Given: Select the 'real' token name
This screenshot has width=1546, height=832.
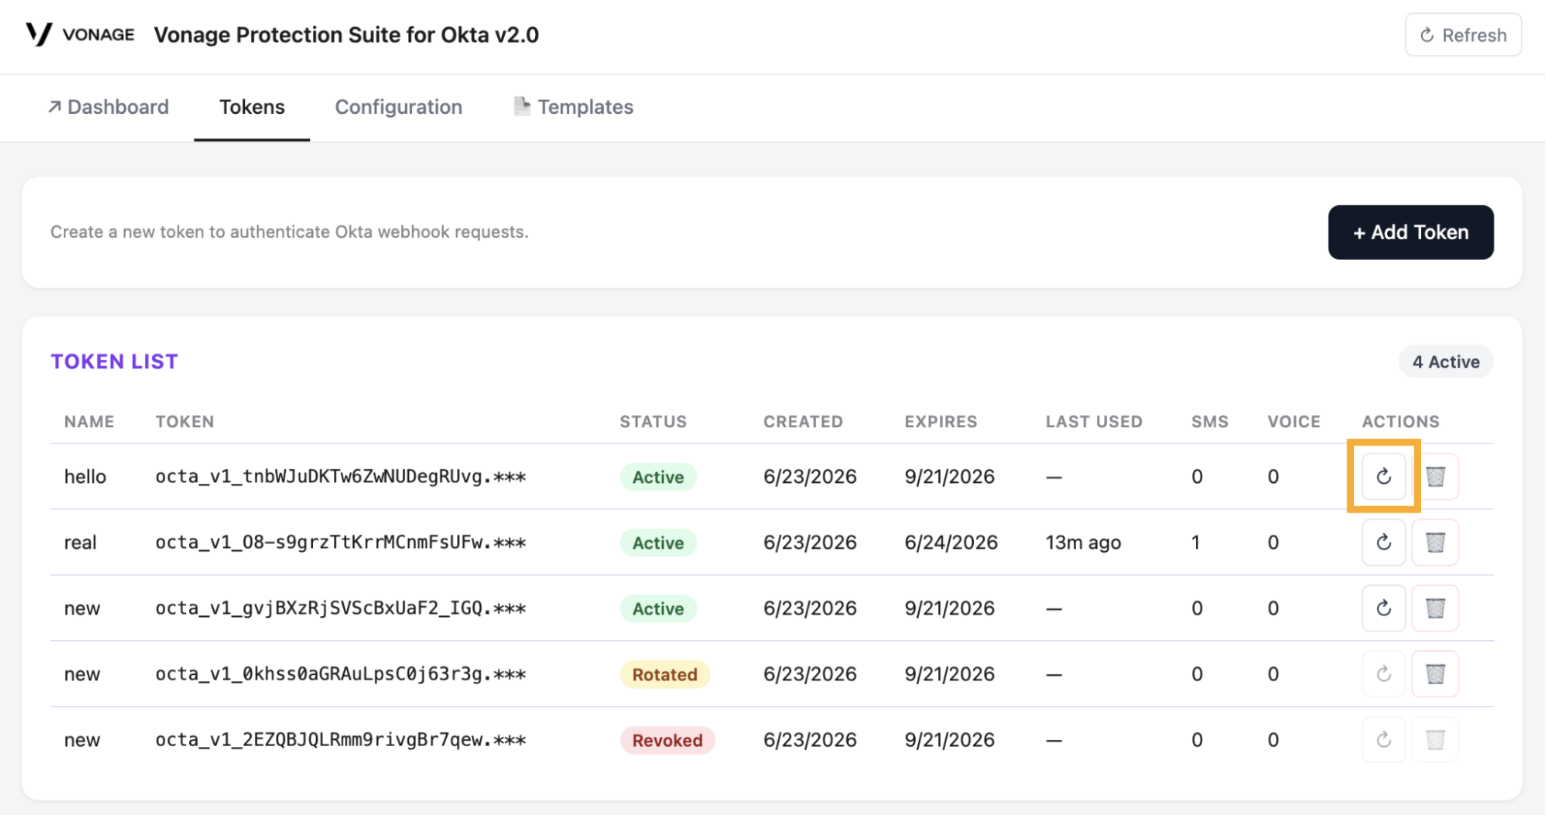Looking at the screenshot, I should (80, 543).
